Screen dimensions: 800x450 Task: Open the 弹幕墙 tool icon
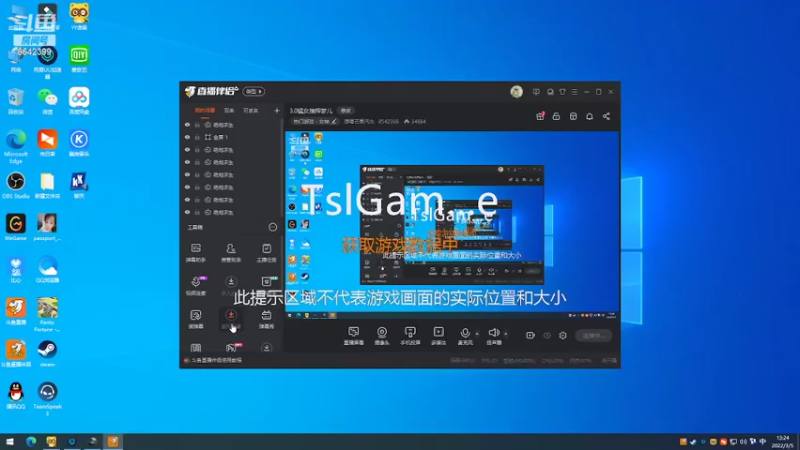266,318
